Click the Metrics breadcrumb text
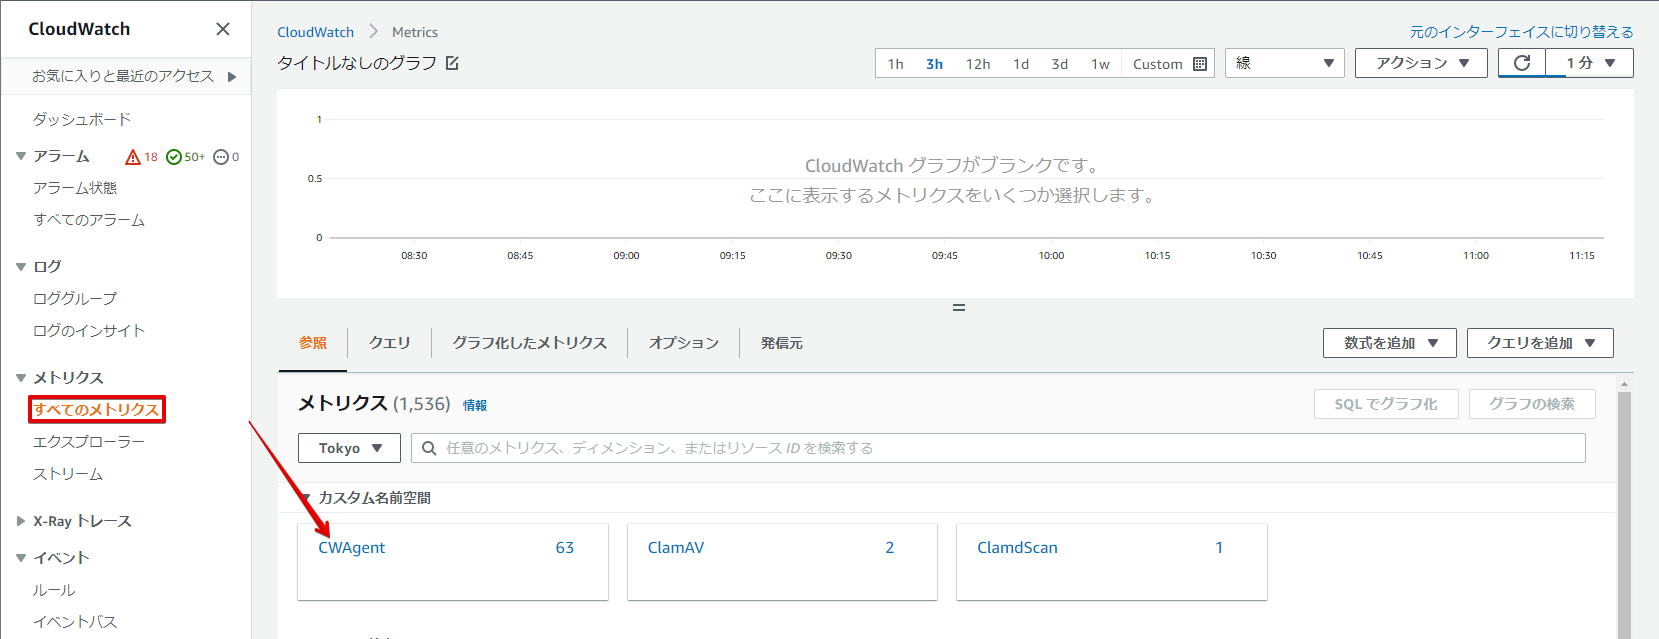 [x=415, y=32]
